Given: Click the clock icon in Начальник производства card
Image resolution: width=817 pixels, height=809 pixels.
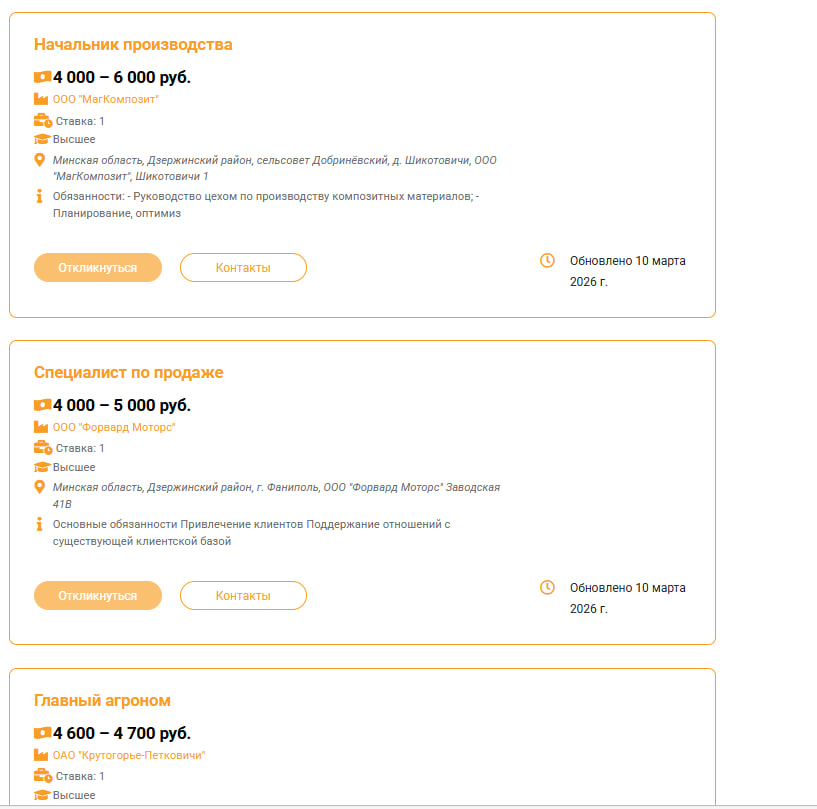Looking at the screenshot, I should (547, 260).
